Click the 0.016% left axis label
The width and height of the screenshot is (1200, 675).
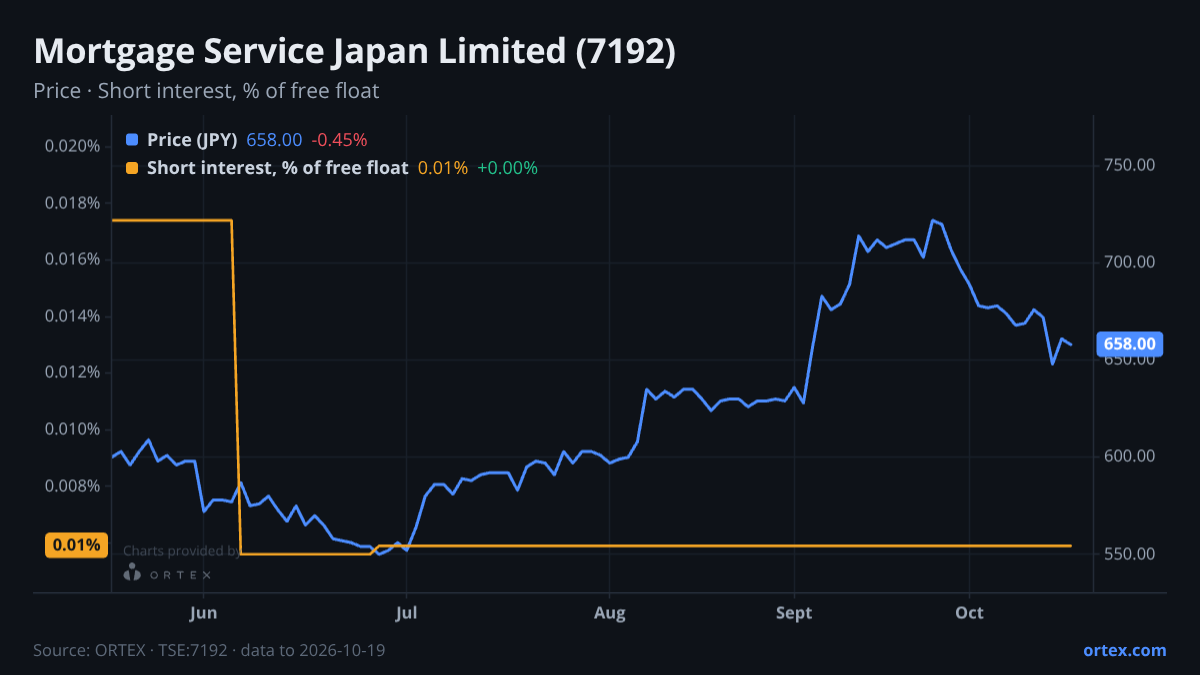pos(72,260)
